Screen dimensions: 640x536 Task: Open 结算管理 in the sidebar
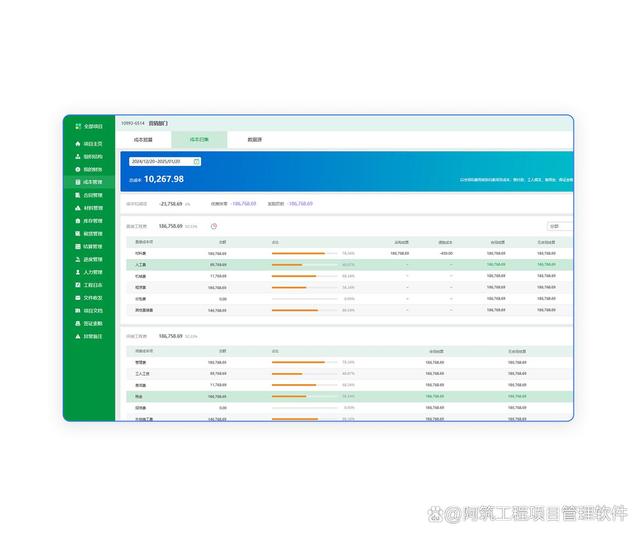pyautogui.click(x=89, y=247)
